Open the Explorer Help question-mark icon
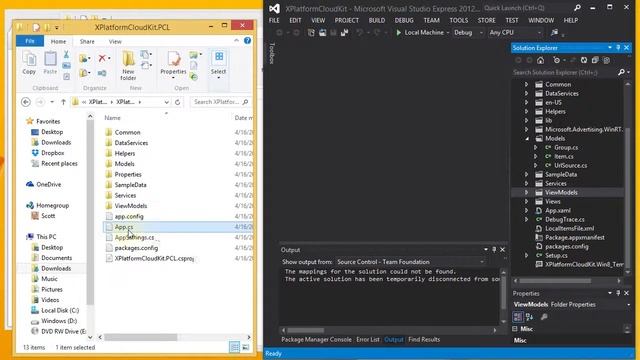The image size is (640, 360). pyautogui.click(x=247, y=40)
